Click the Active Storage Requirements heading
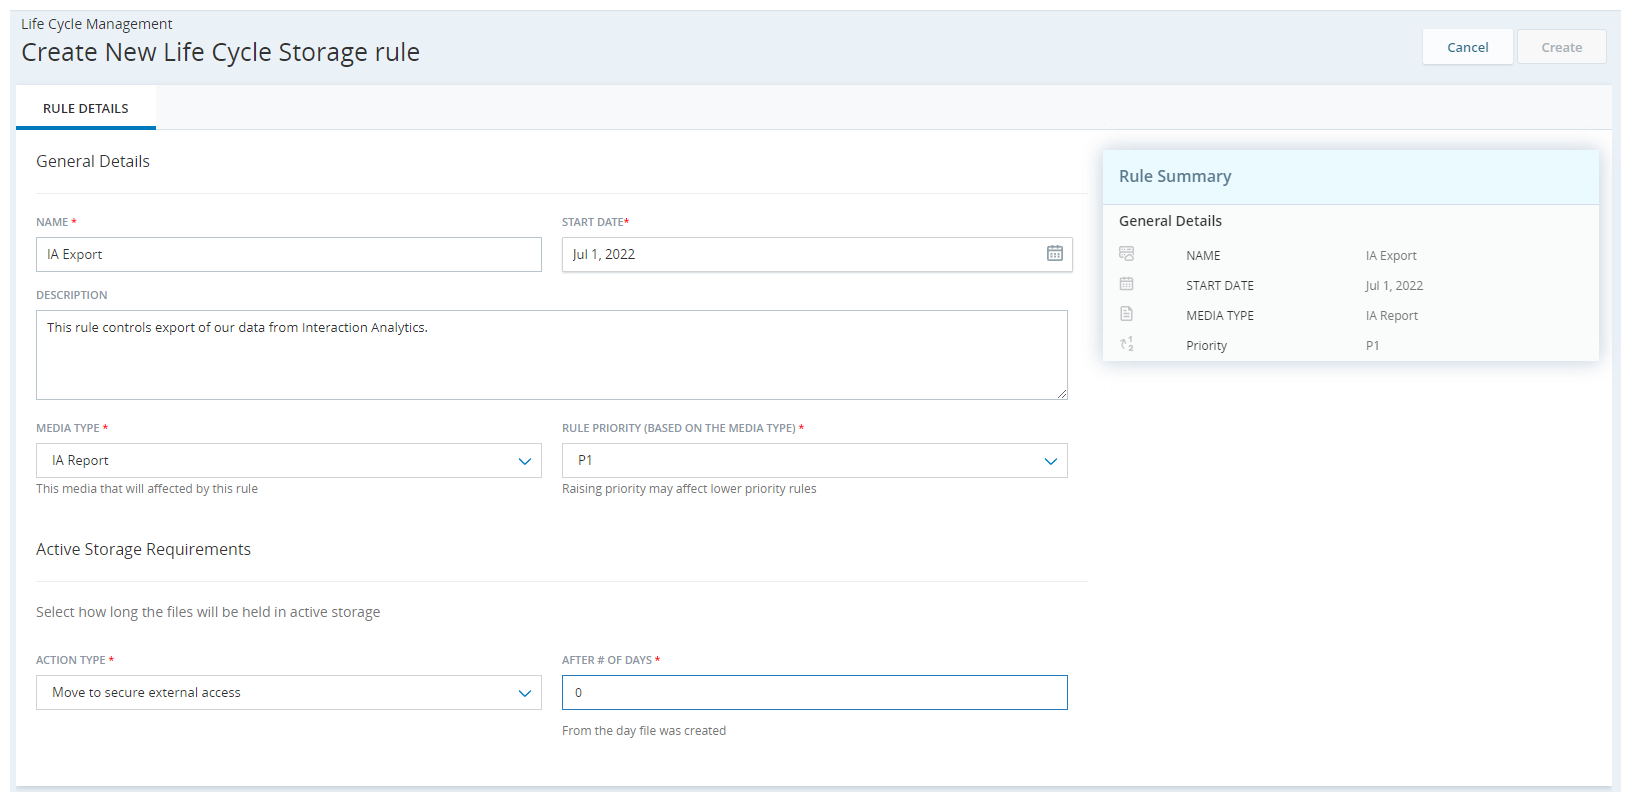The height and width of the screenshot is (804, 1633). coord(144,549)
